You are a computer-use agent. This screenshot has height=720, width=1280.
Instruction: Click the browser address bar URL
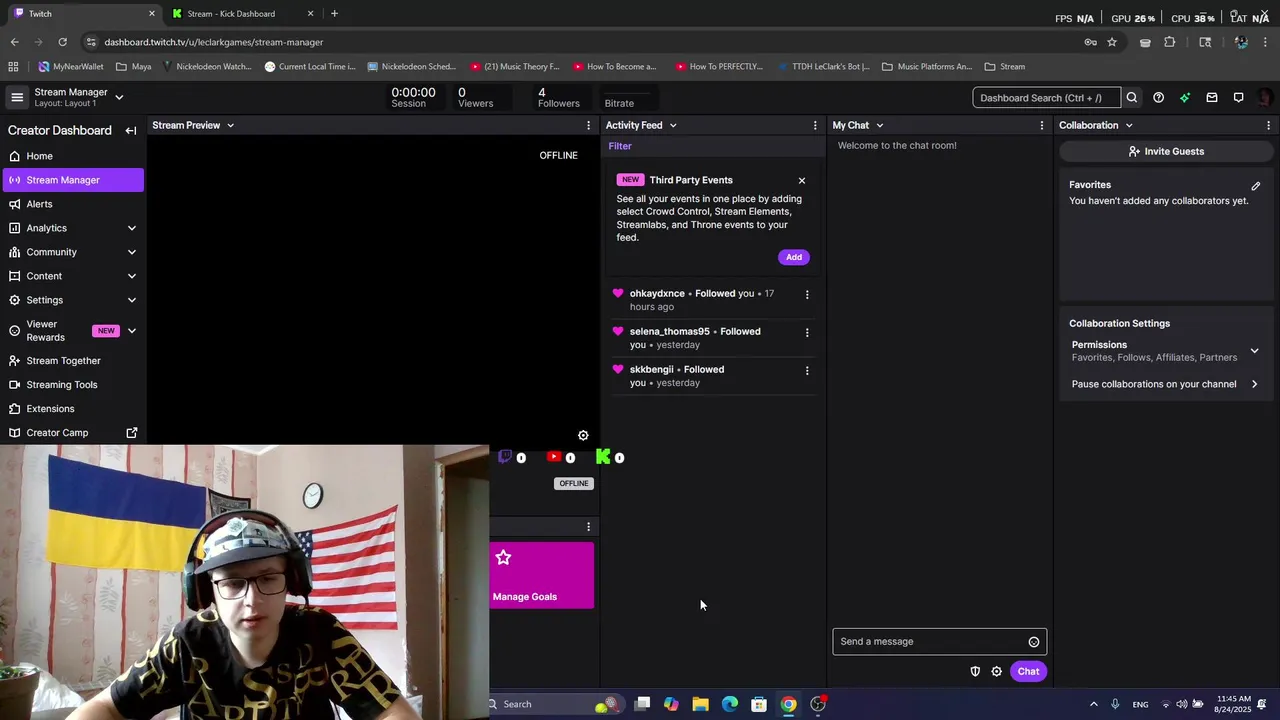pos(214,42)
